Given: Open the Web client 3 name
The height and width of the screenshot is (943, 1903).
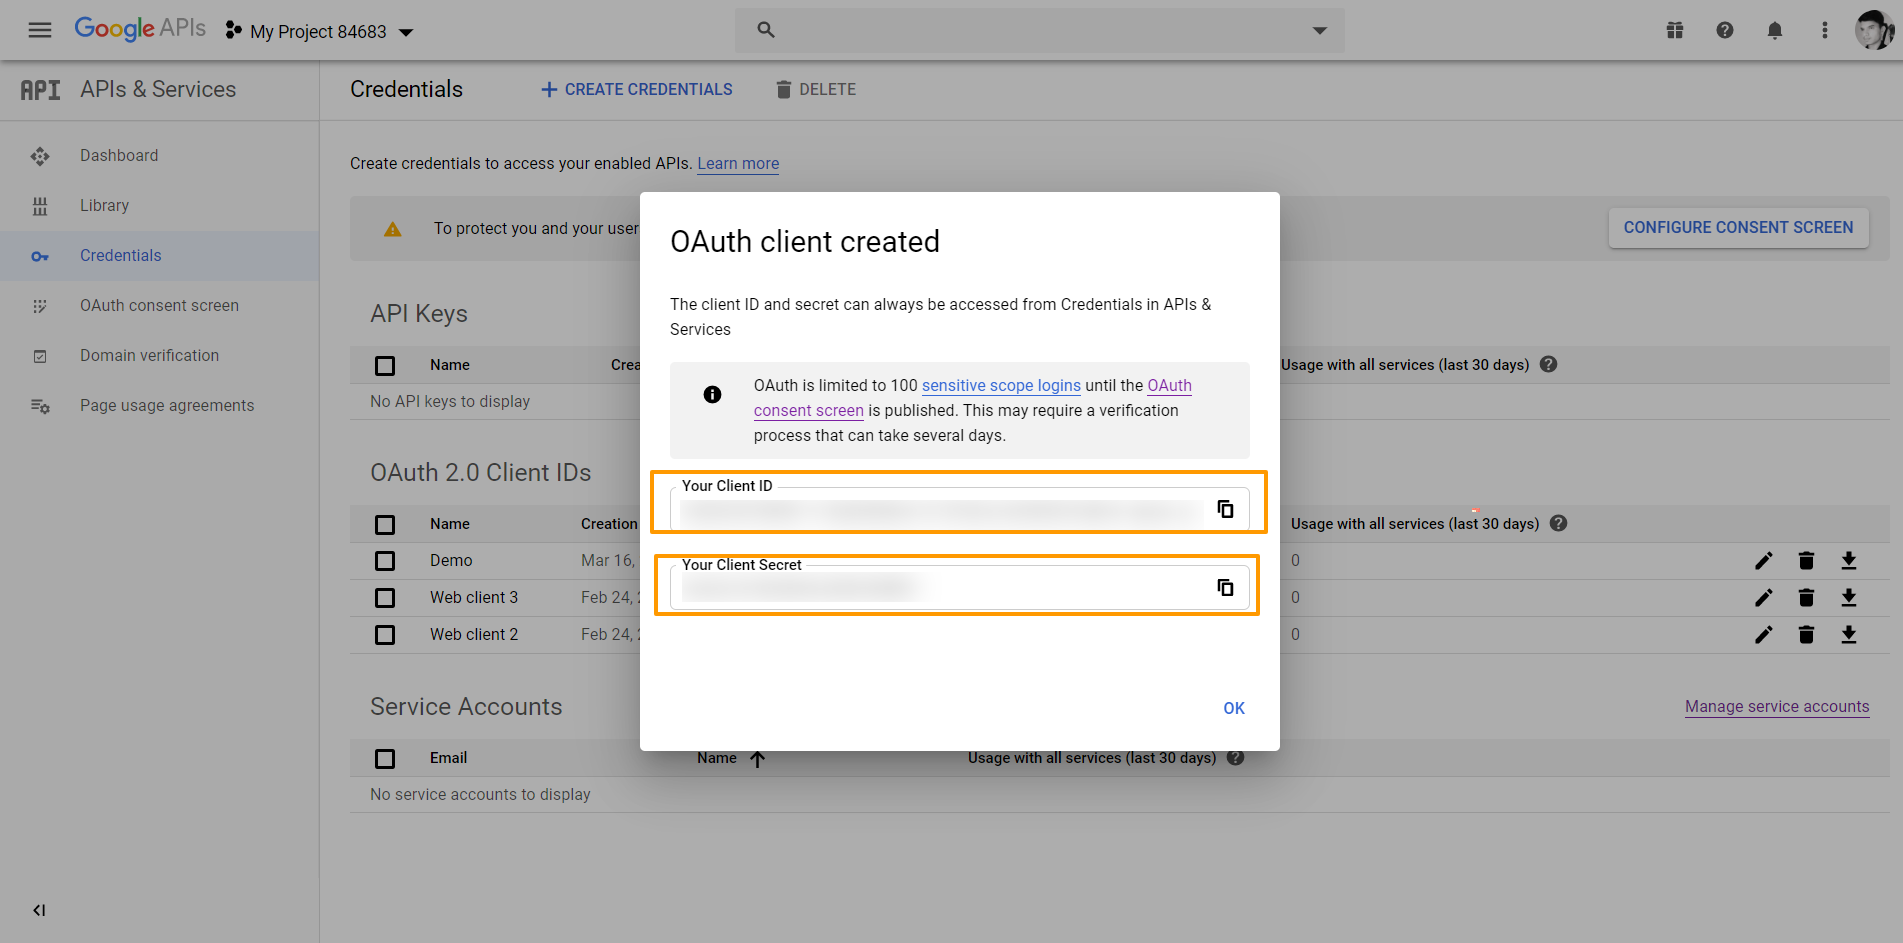Looking at the screenshot, I should [474, 598].
